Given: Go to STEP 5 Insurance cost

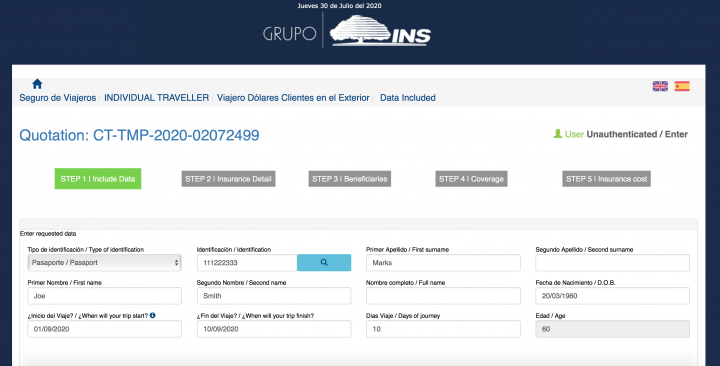Looking at the screenshot, I should pyautogui.click(x=607, y=179).
